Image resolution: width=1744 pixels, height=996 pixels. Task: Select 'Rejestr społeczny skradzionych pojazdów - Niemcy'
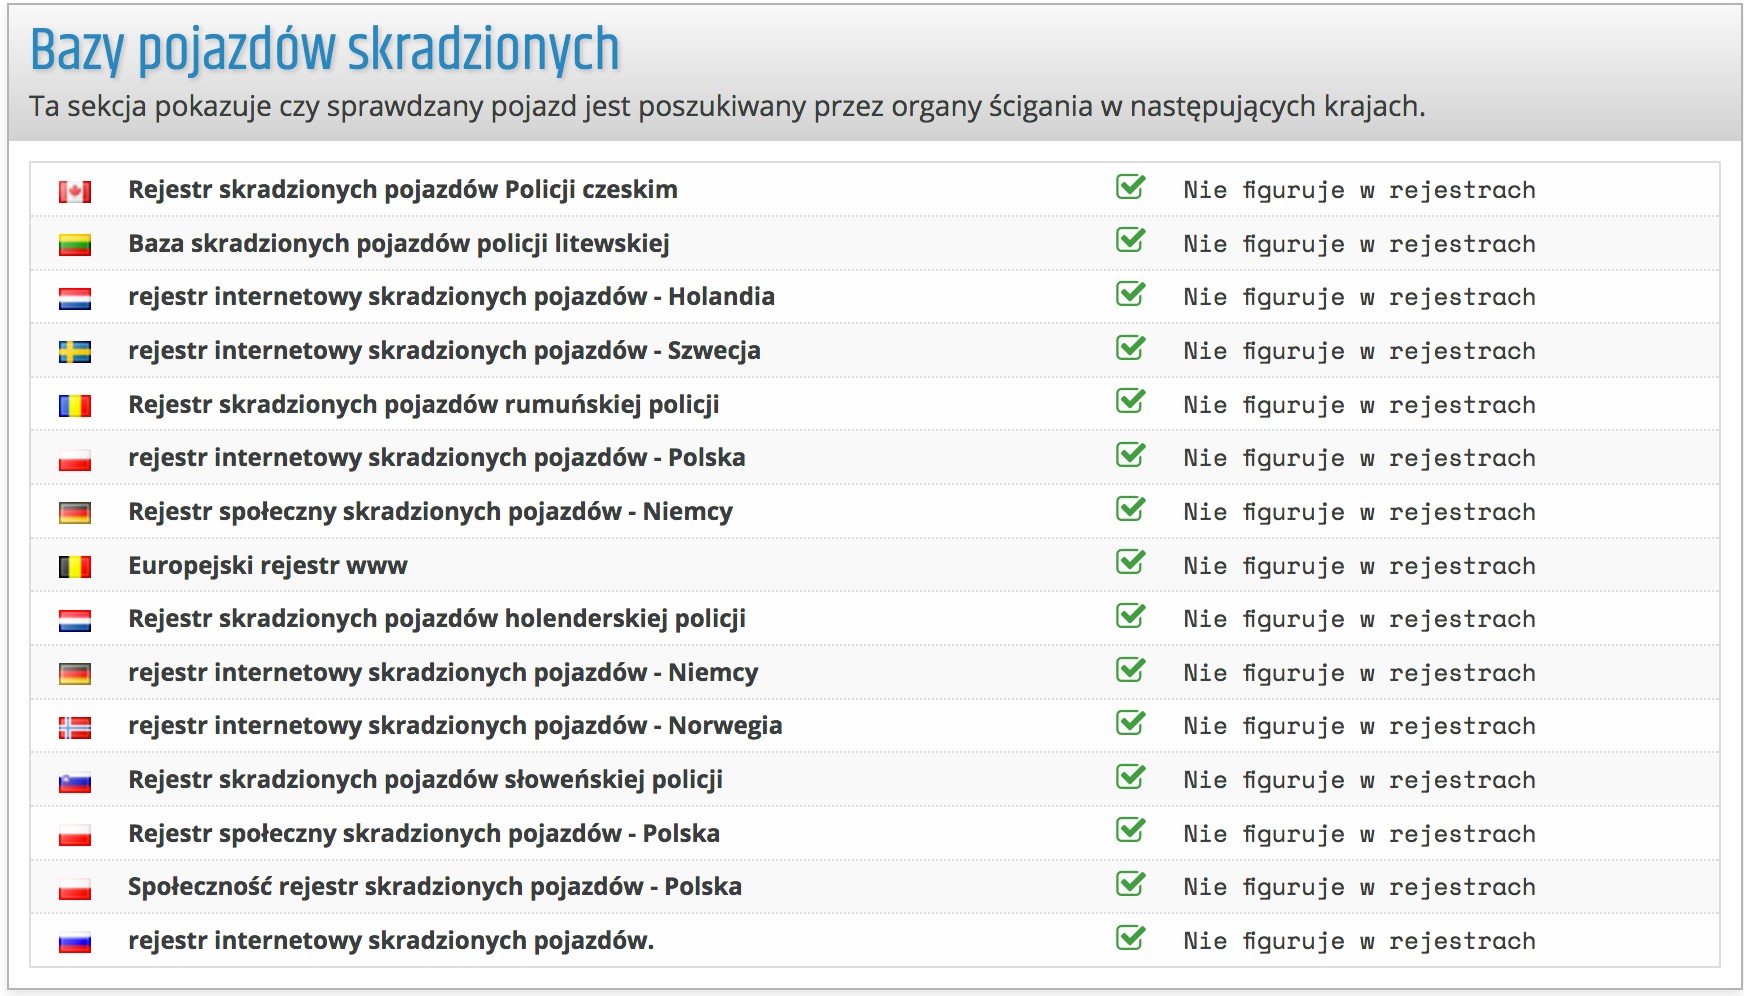[x=430, y=512]
